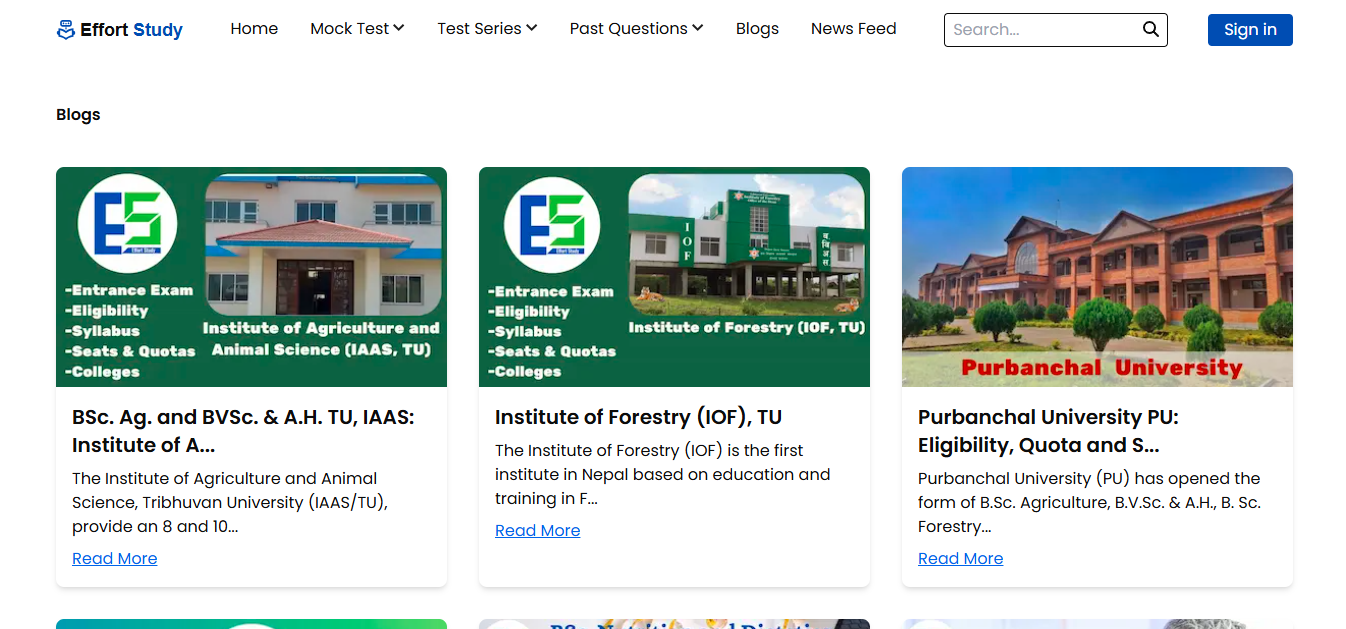1346x629 pixels.
Task: Expand the Mock Test dropdown
Action: pos(357,29)
